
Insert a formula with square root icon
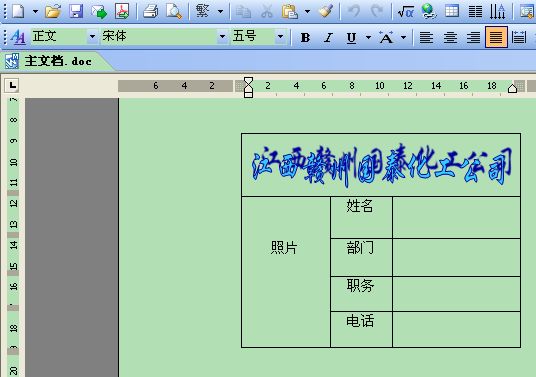point(406,12)
